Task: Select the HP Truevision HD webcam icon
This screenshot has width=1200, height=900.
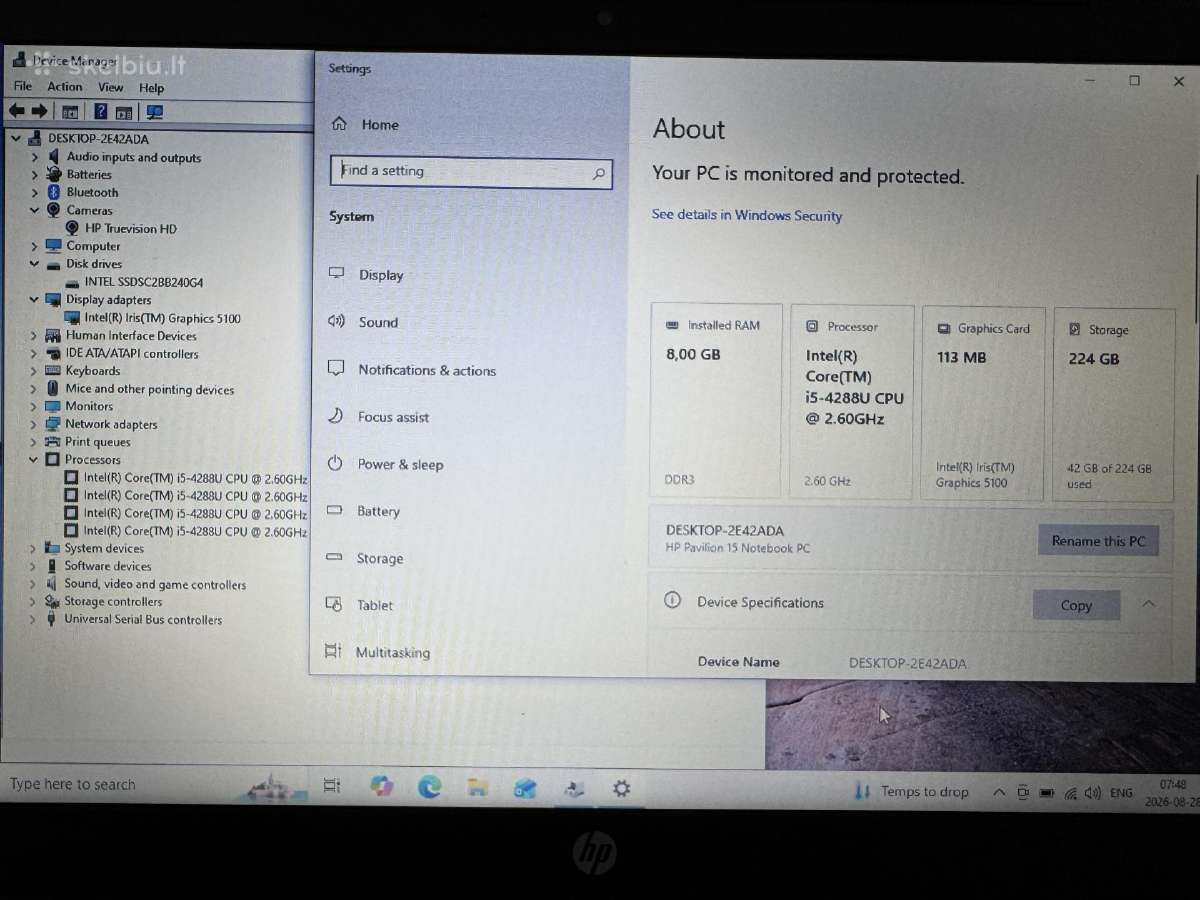Action: click(x=72, y=228)
